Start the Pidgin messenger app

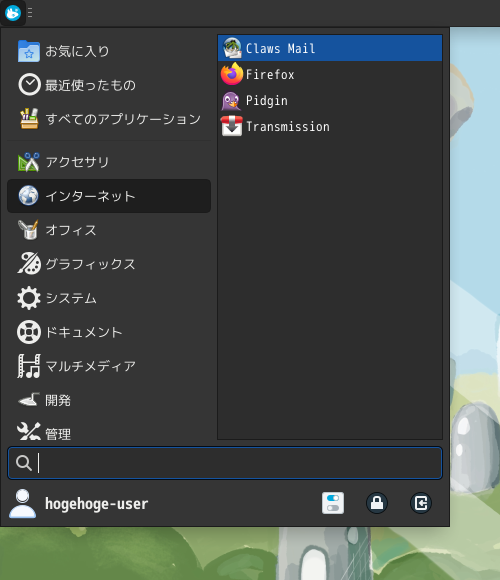point(330,101)
